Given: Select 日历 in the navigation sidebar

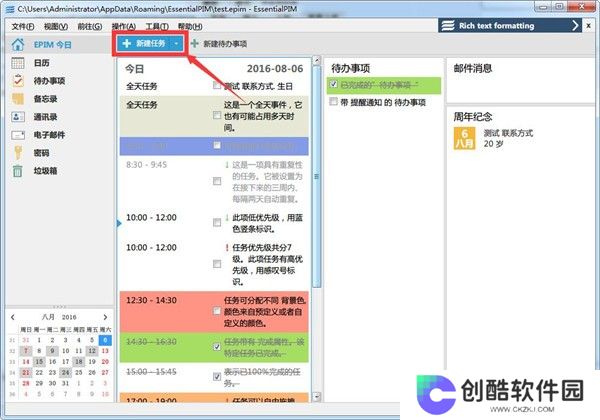Looking at the screenshot, I should (41, 63).
